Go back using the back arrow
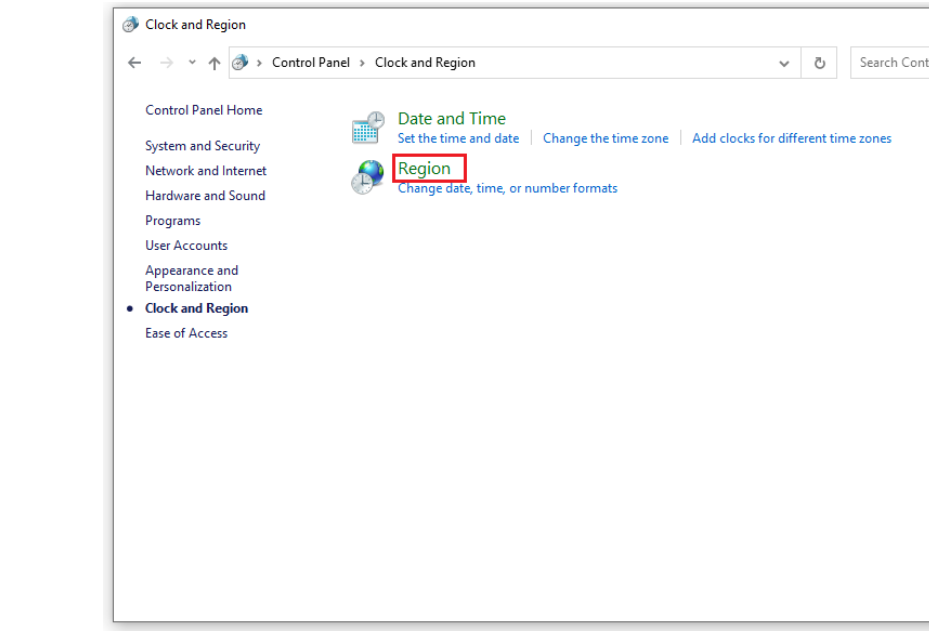 [135, 63]
